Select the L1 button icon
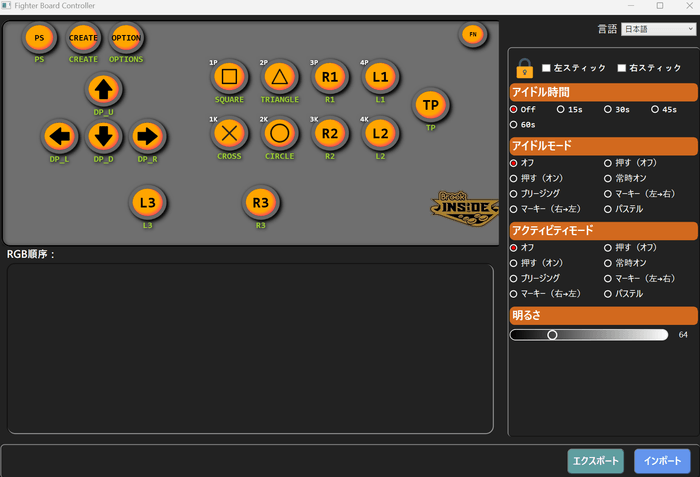The image size is (700, 477). pos(380,77)
